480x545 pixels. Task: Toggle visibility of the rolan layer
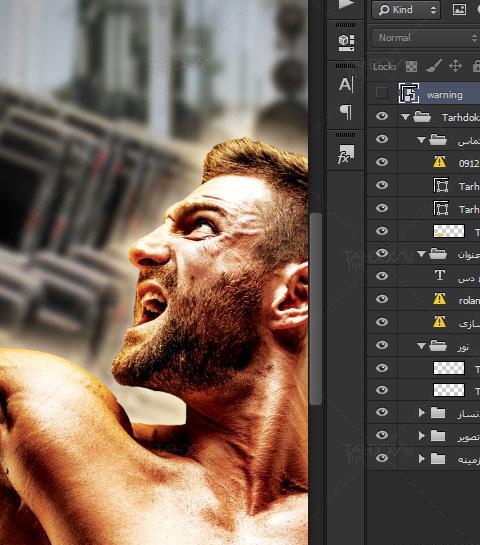[x=382, y=299]
